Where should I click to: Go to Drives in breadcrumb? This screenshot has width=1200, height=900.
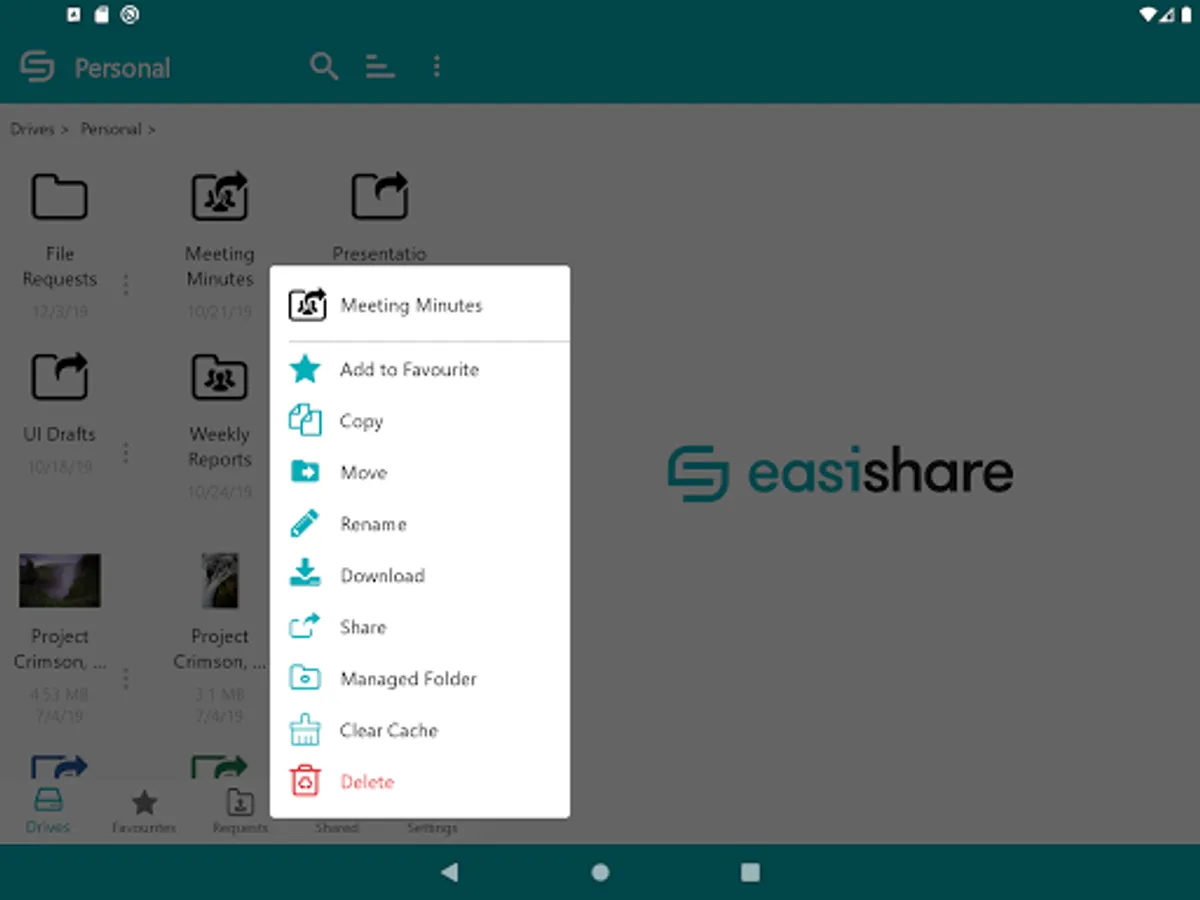tap(32, 129)
